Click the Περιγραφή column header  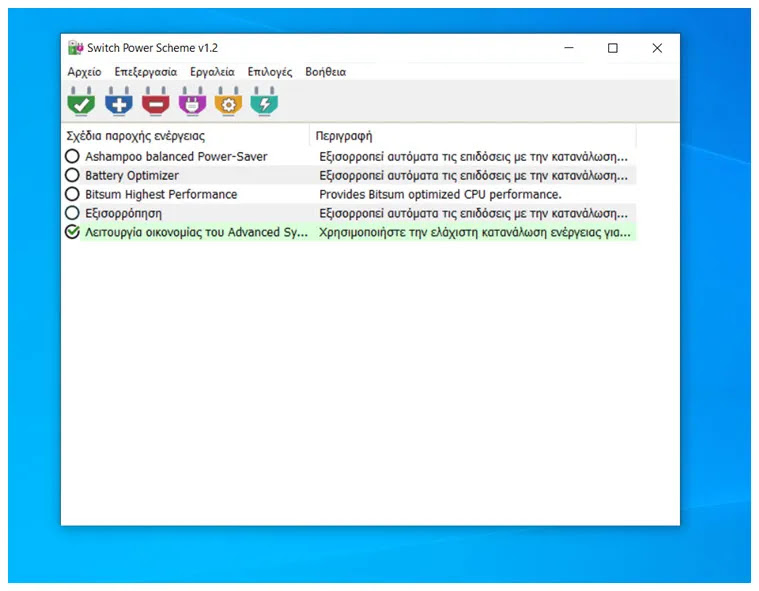[473, 136]
